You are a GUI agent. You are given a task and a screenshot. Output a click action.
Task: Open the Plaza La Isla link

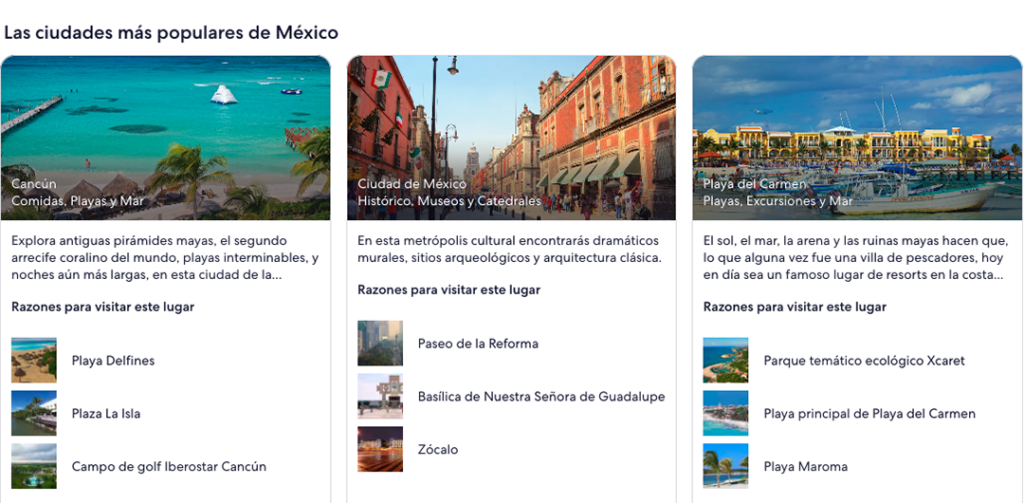106,414
